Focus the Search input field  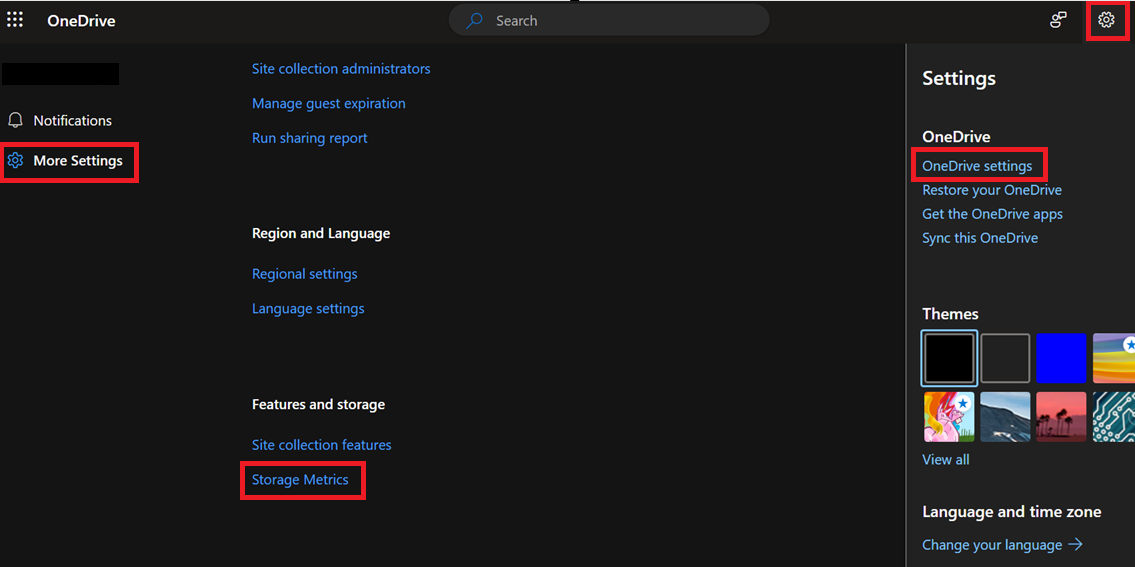(x=609, y=20)
